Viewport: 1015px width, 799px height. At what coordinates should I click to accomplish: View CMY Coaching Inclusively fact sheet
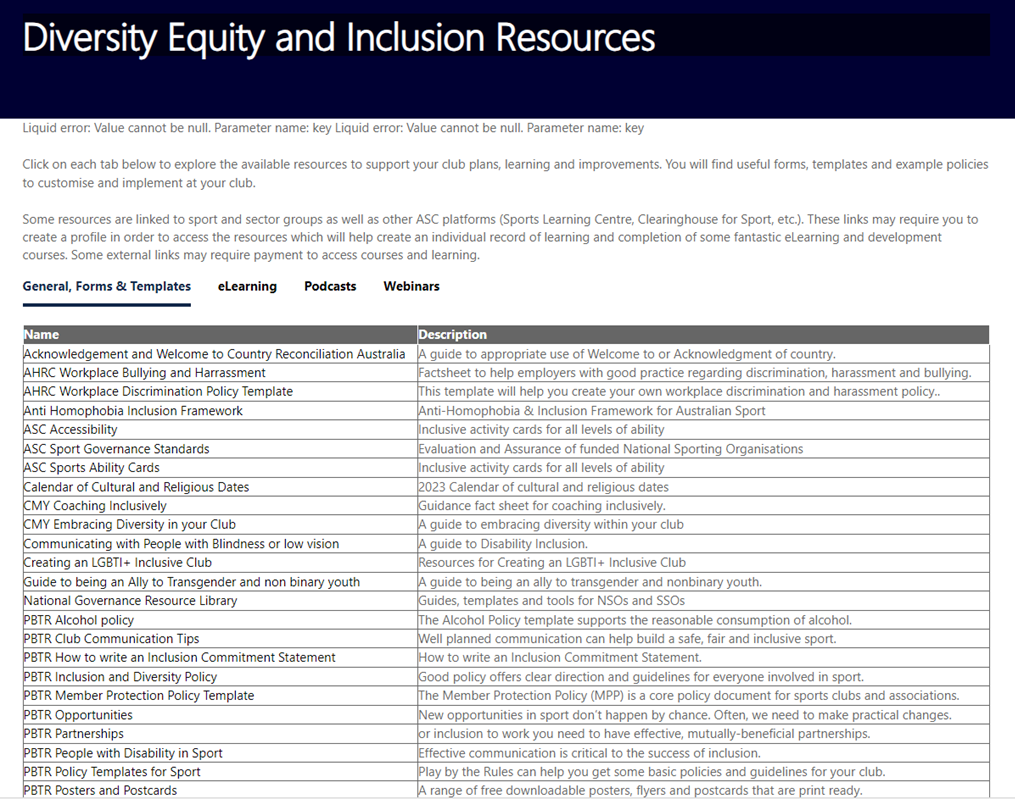[x=96, y=505]
